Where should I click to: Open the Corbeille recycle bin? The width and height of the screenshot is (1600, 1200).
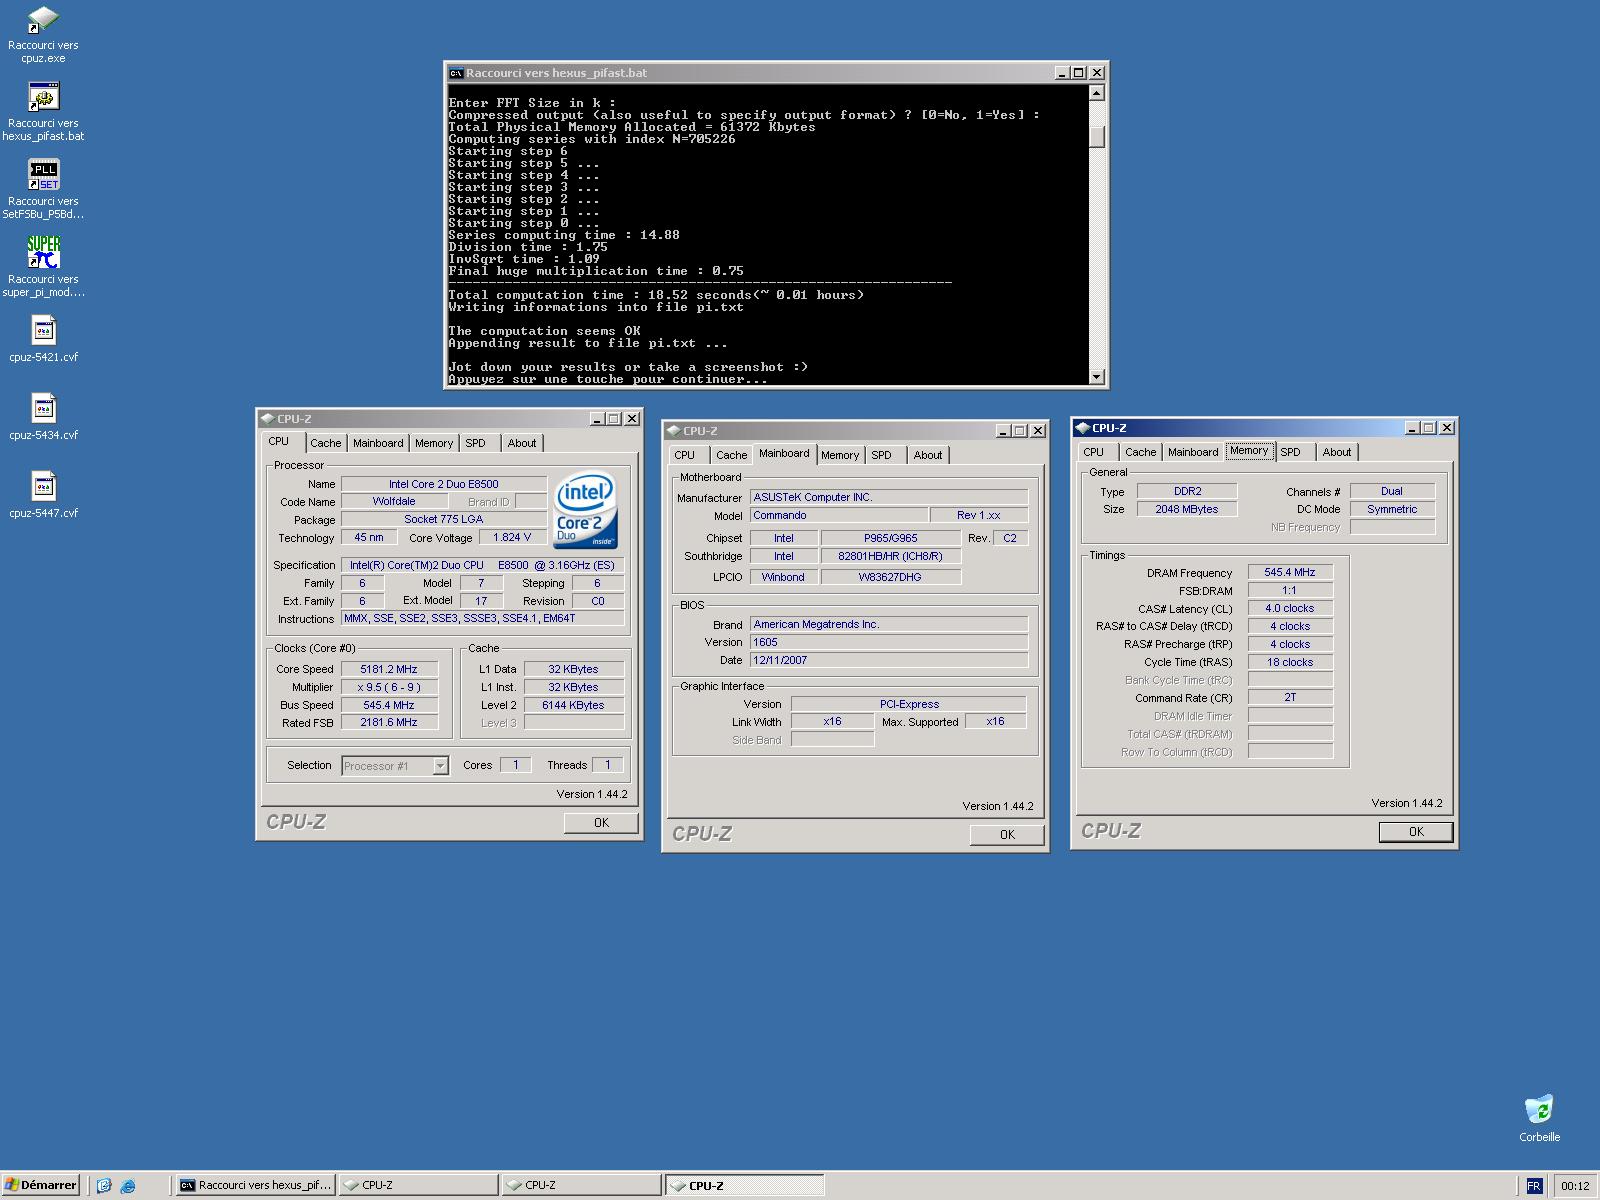click(1539, 1118)
